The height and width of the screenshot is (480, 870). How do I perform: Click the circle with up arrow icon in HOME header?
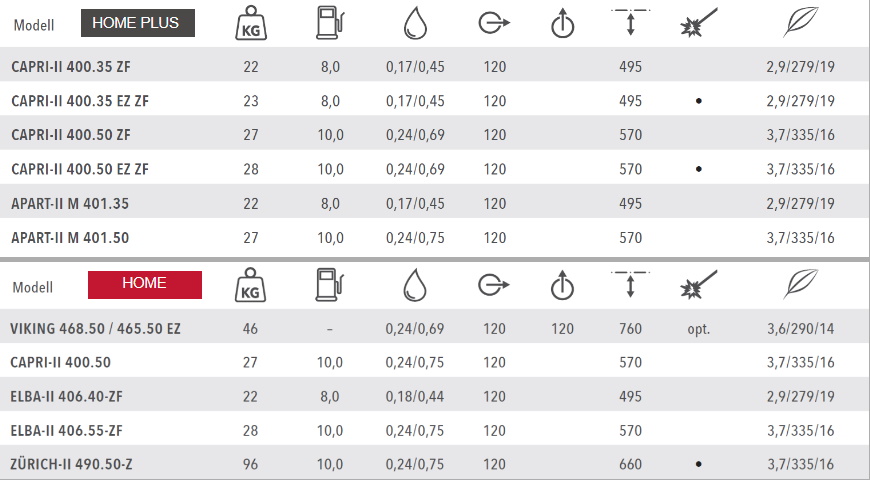click(562, 285)
